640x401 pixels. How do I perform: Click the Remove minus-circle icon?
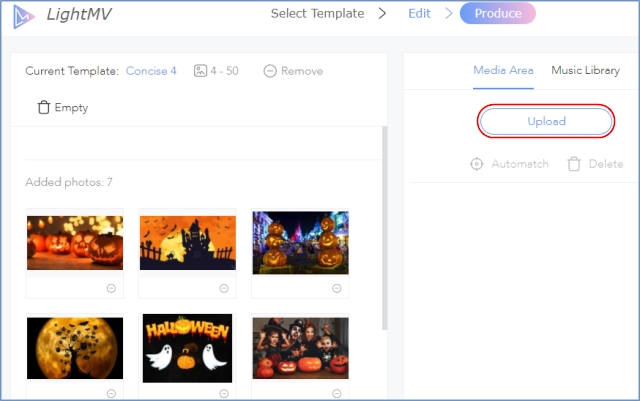pyautogui.click(x=270, y=71)
